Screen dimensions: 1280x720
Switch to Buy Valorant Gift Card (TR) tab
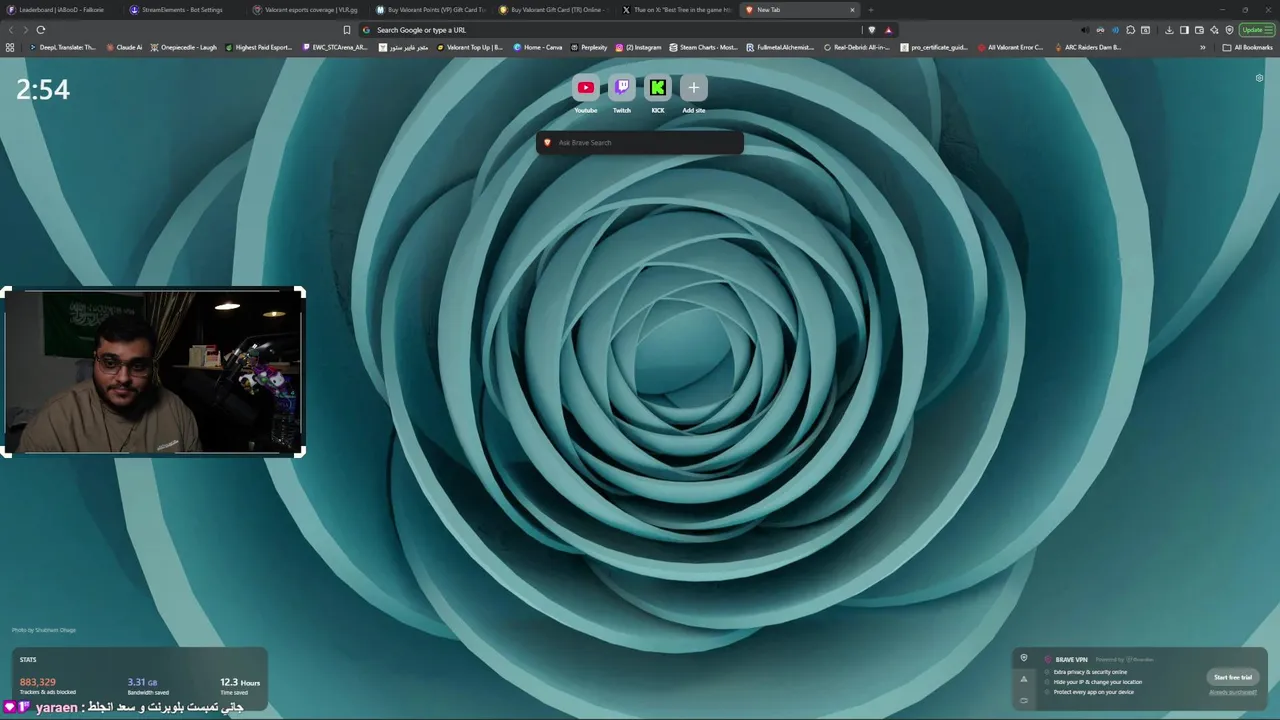pyautogui.click(x=553, y=10)
